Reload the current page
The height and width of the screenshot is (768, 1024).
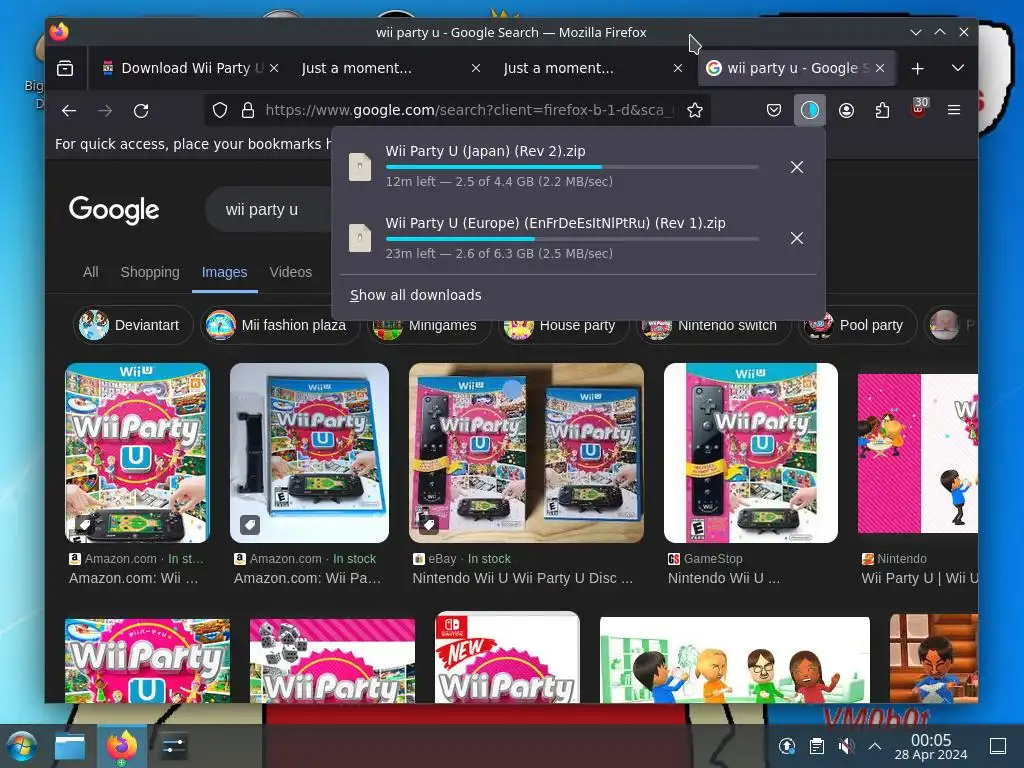(x=141, y=110)
